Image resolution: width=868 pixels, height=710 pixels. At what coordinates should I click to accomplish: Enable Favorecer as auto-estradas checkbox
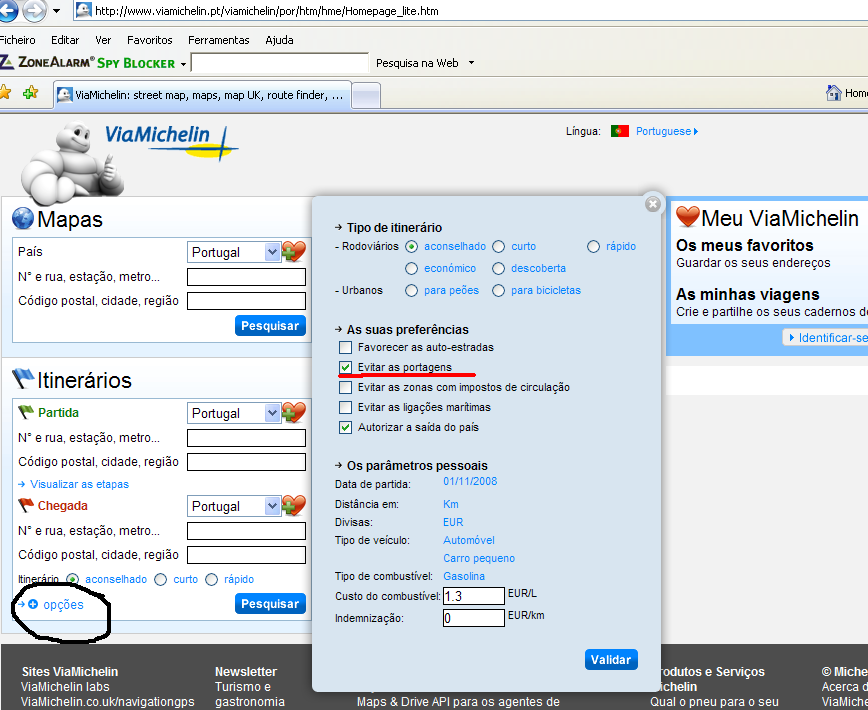(x=345, y=348)
